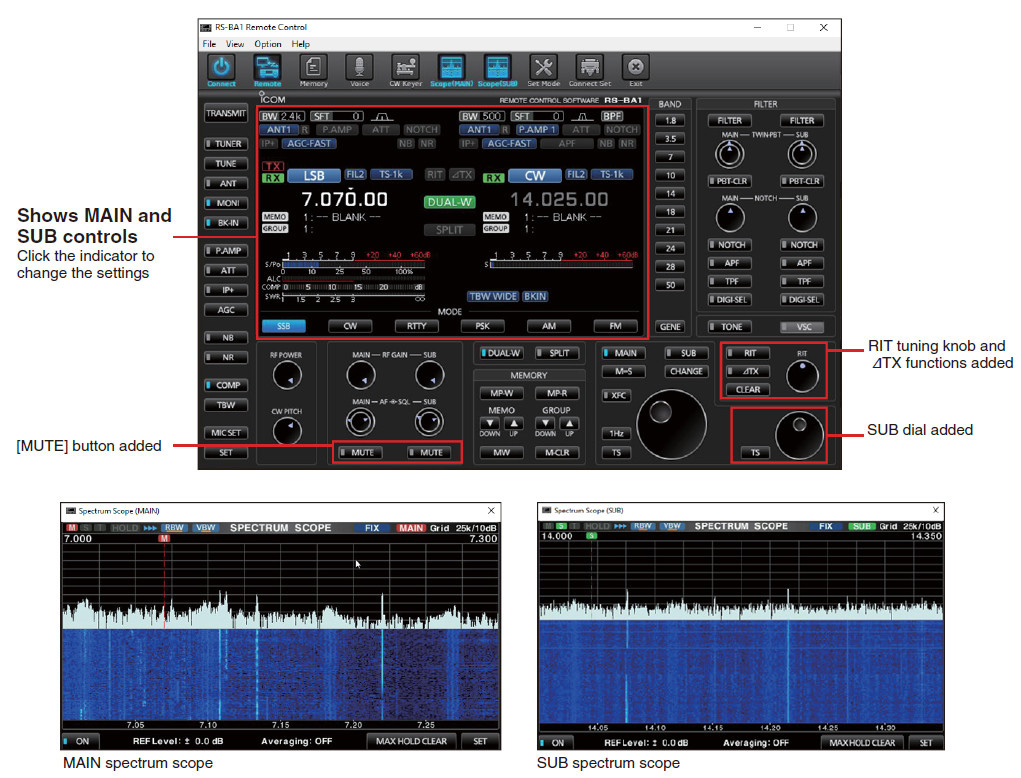Click the CHANGE button

coord(686,371)
